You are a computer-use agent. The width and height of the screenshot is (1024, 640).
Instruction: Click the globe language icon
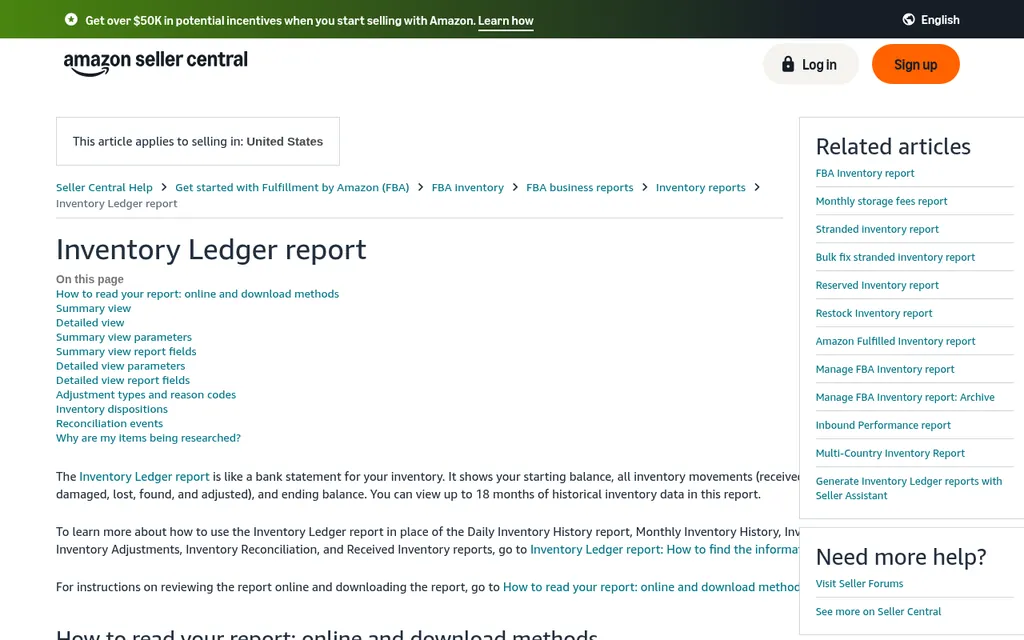point(908,20)
